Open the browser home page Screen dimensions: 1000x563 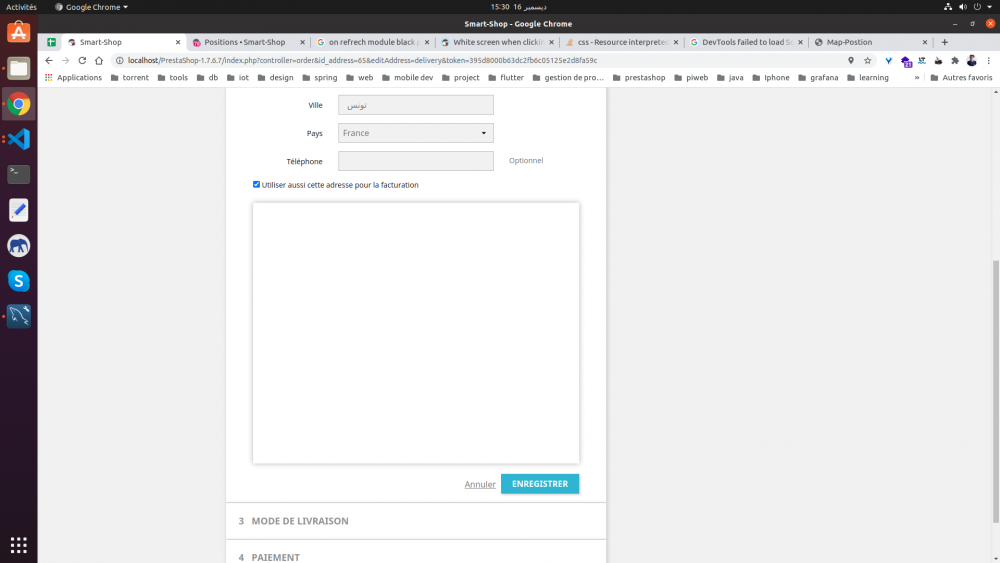click(x=99, y=61)
